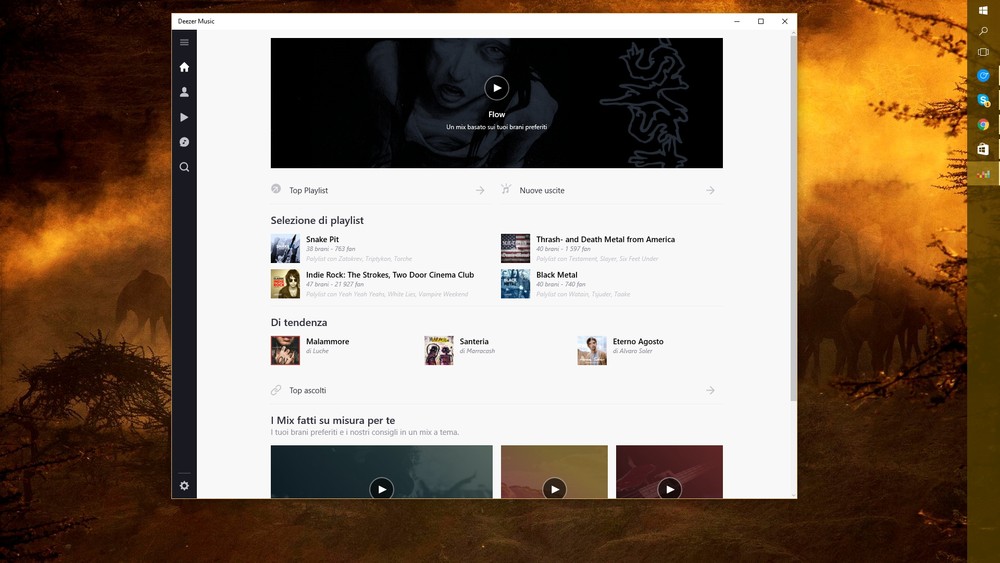Click the 'di Luche' artist text
The height and width of the screenshot is (563, 1000).
[x=317, y=351]
